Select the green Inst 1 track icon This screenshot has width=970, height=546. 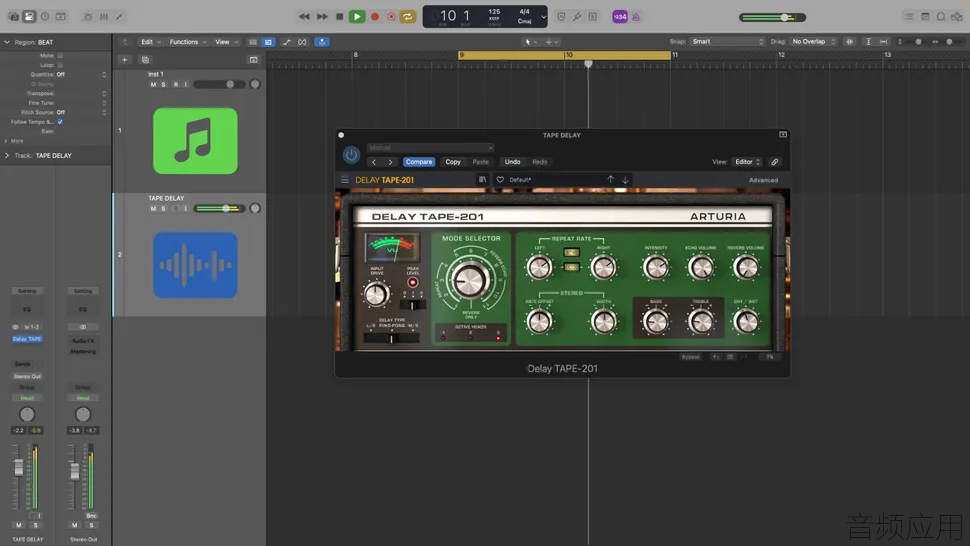coord(195,141)
